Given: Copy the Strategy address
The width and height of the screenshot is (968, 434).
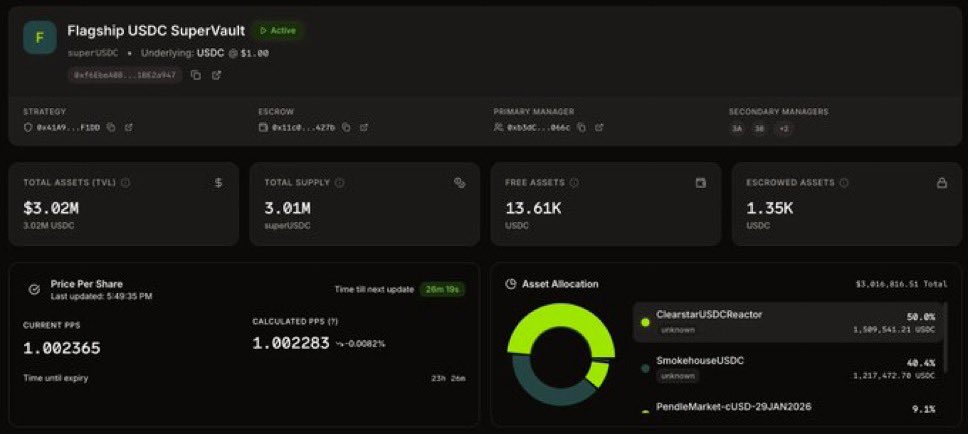Looking at the screenshot, I should click(x=111, y=127).
